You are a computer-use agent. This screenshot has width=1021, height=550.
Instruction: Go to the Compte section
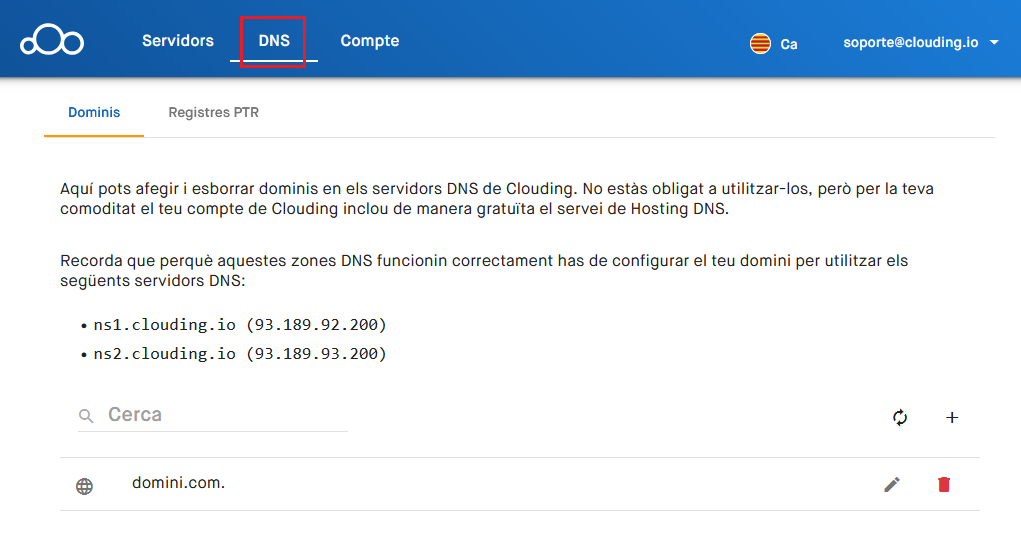[369, 40]
